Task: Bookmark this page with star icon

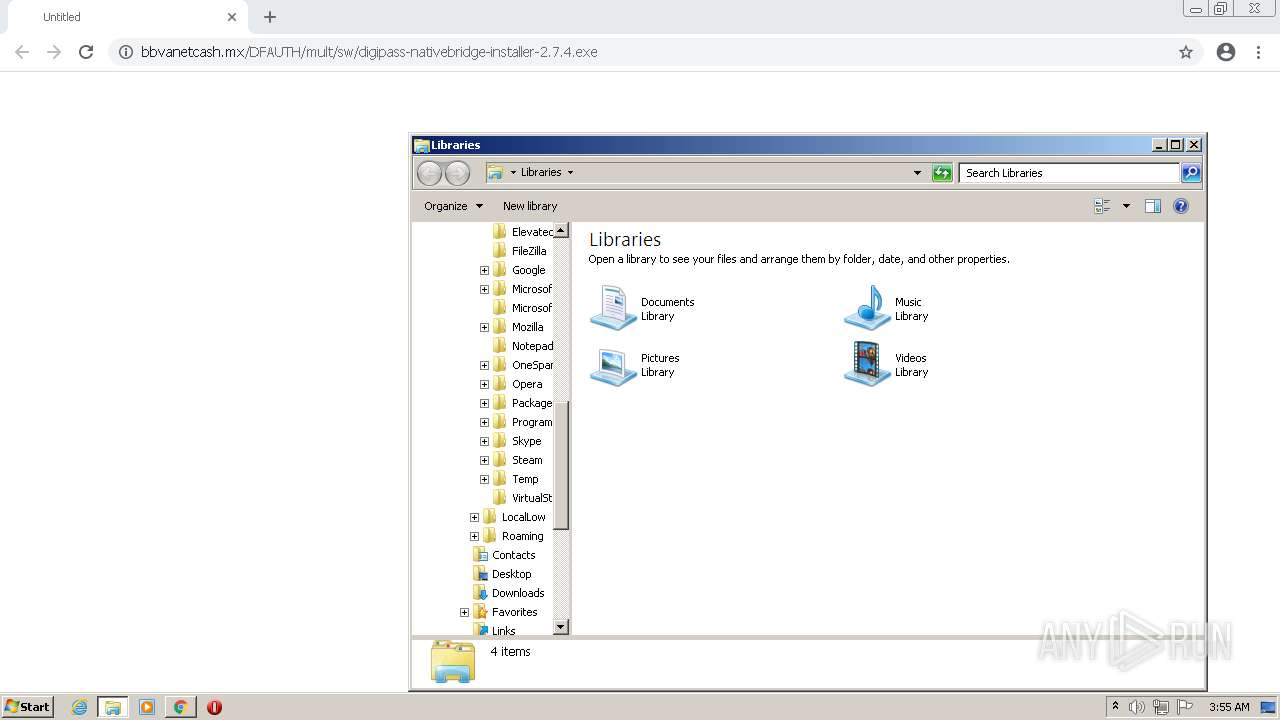Action: [1186, 52]
